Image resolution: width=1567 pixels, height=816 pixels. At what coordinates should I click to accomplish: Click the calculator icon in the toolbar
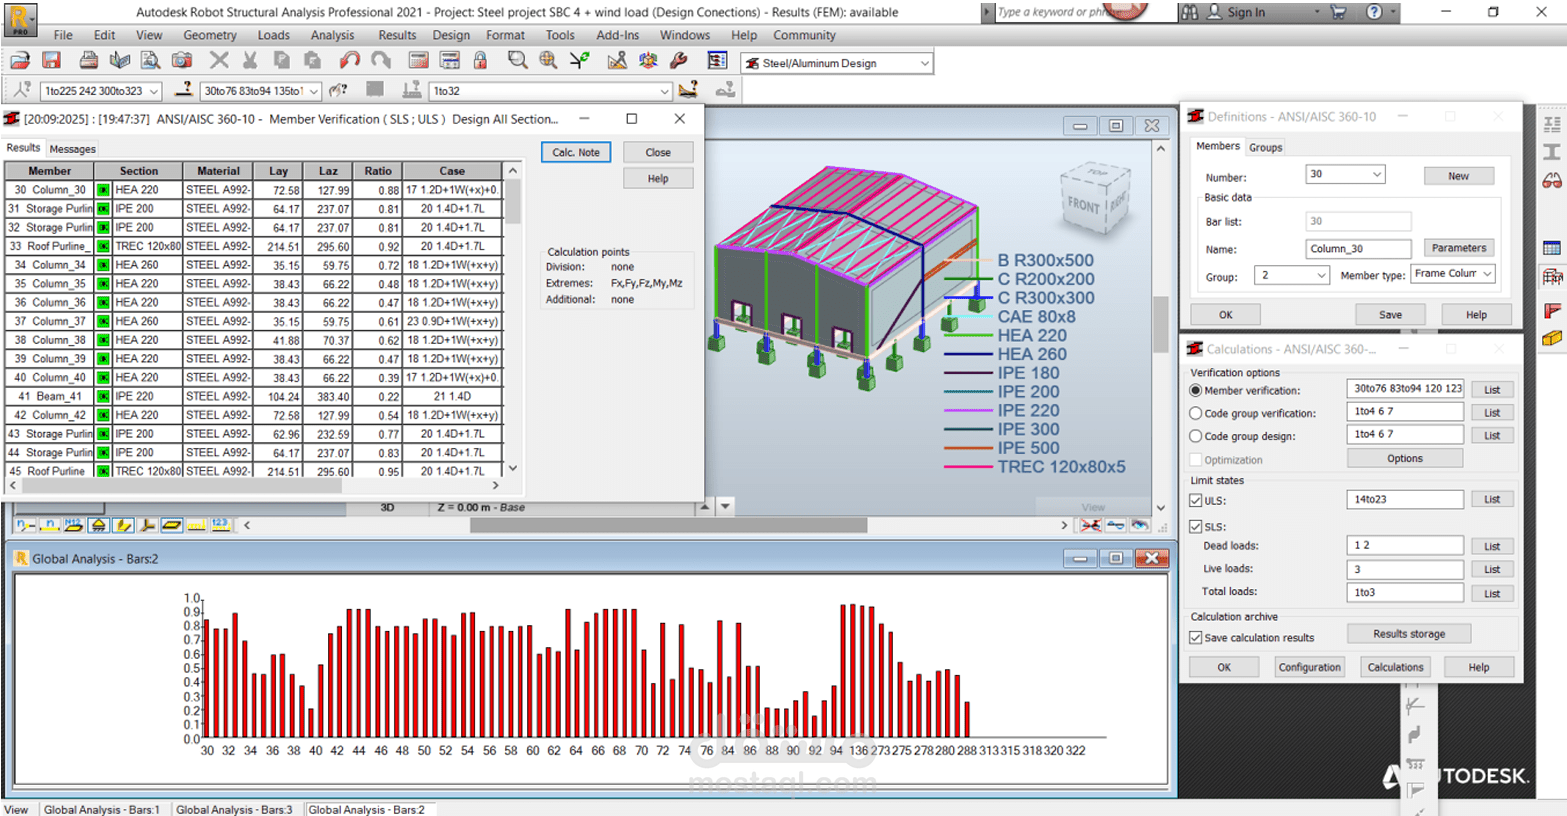(x=418, y=61)
